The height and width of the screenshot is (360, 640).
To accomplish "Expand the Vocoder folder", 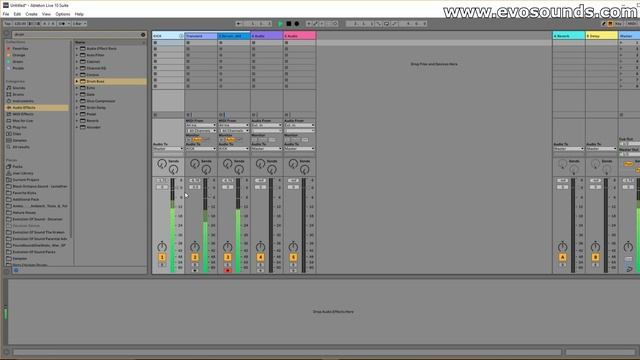I will [77, 127].
